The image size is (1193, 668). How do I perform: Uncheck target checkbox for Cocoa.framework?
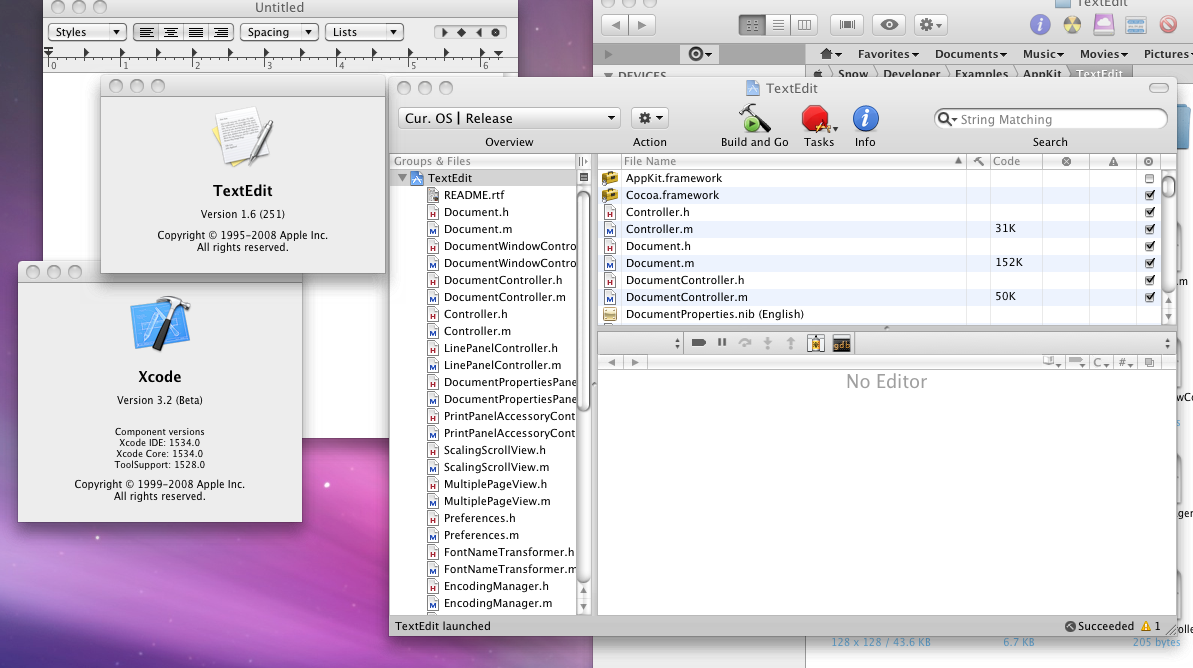tap(1150, 196)
